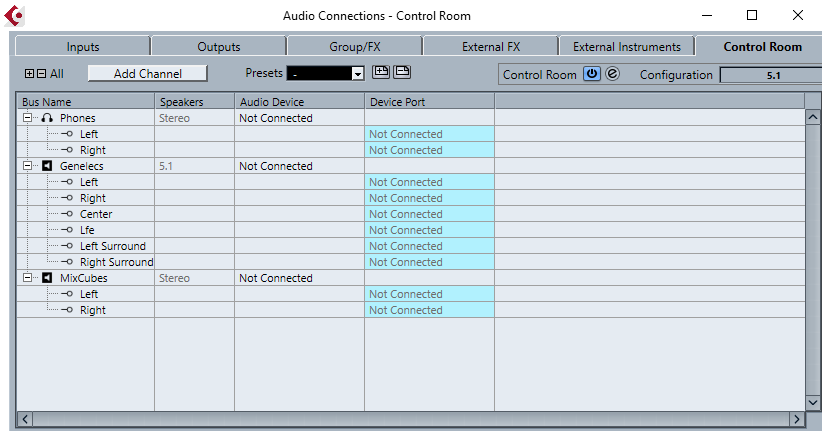Image resolution: width=822 pixels, height=432 pixels.
Task: Click the Genelecs speaker icon
Action: point(47,166)
